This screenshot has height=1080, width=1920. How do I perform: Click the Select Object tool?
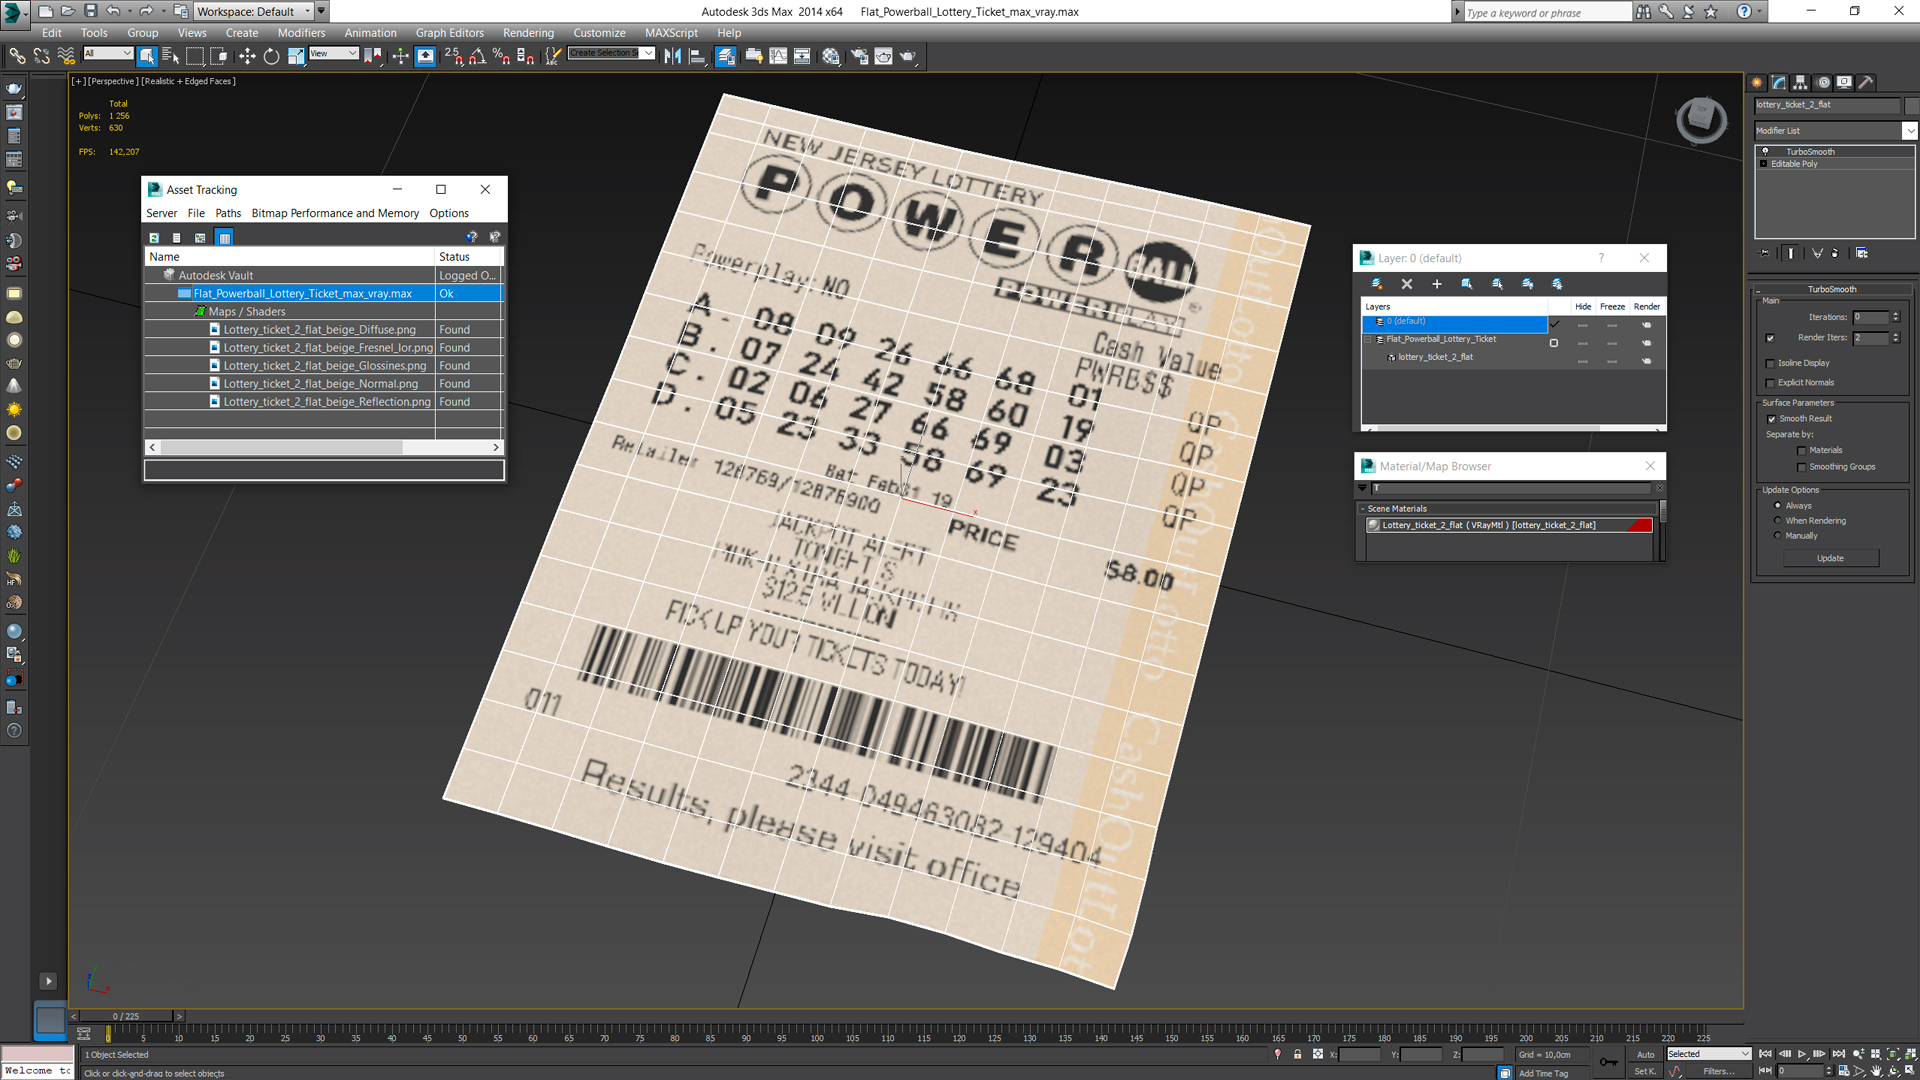(x=147, y=56)
